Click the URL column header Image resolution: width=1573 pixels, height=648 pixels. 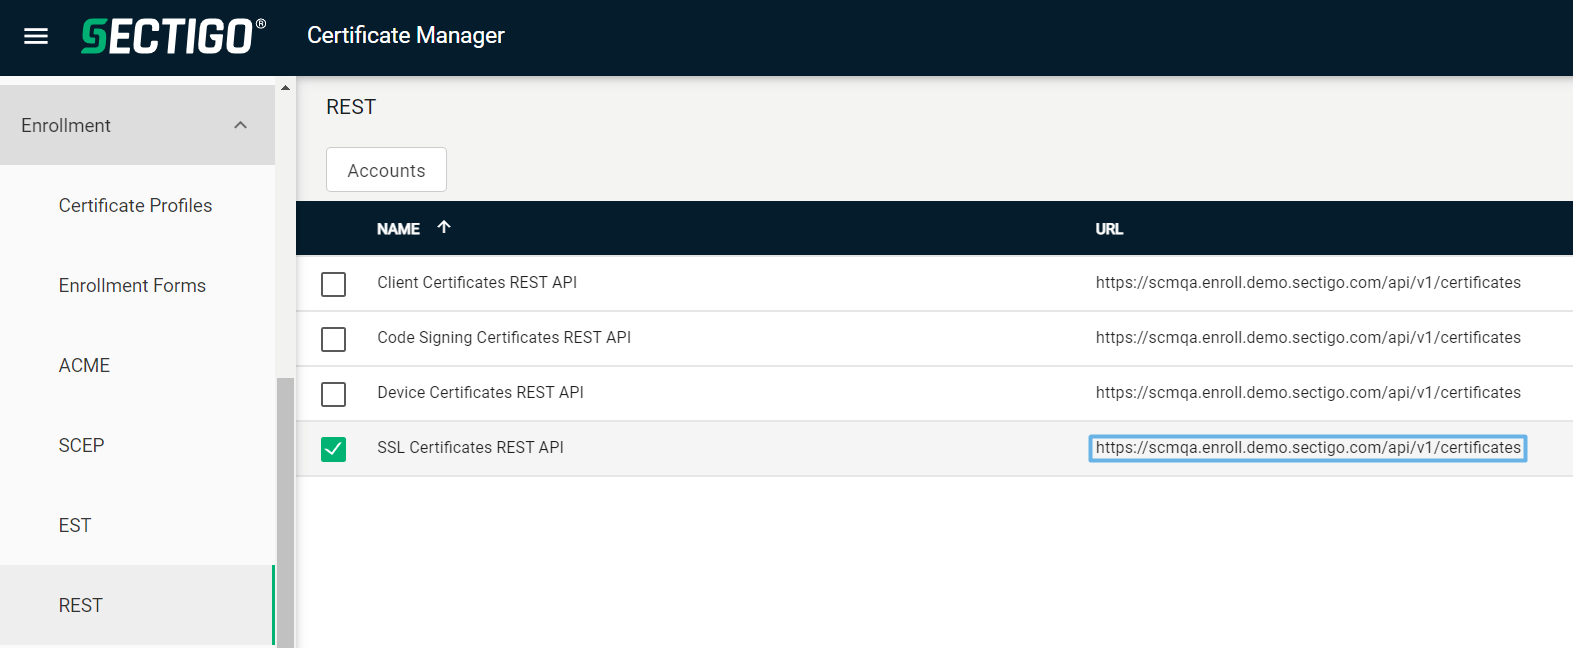1109,229
